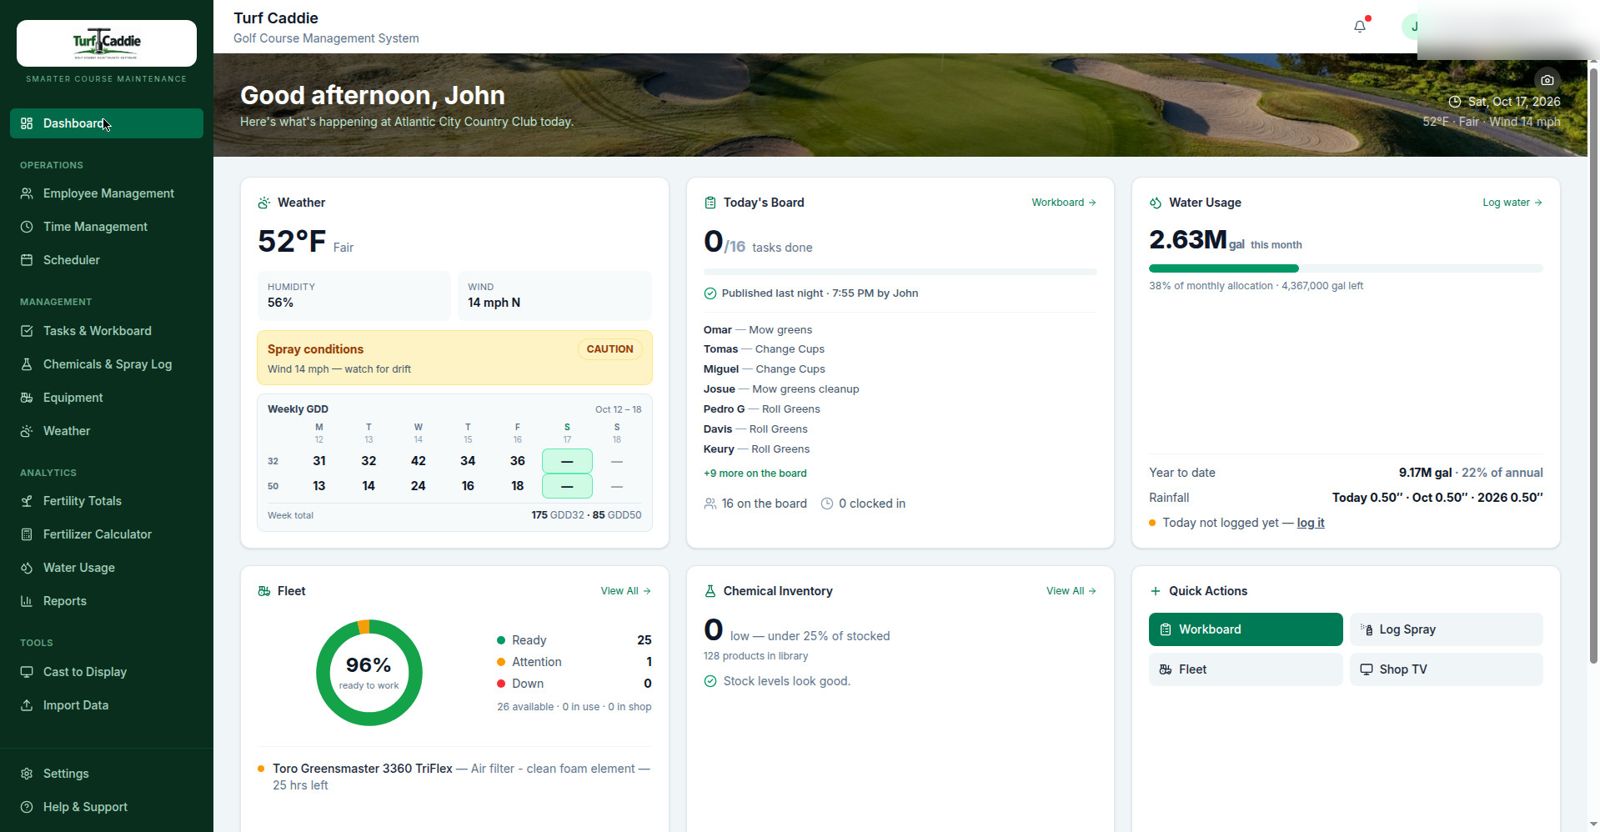
Task: Click the Fleet quick action button
Action: pos(1245,669)
